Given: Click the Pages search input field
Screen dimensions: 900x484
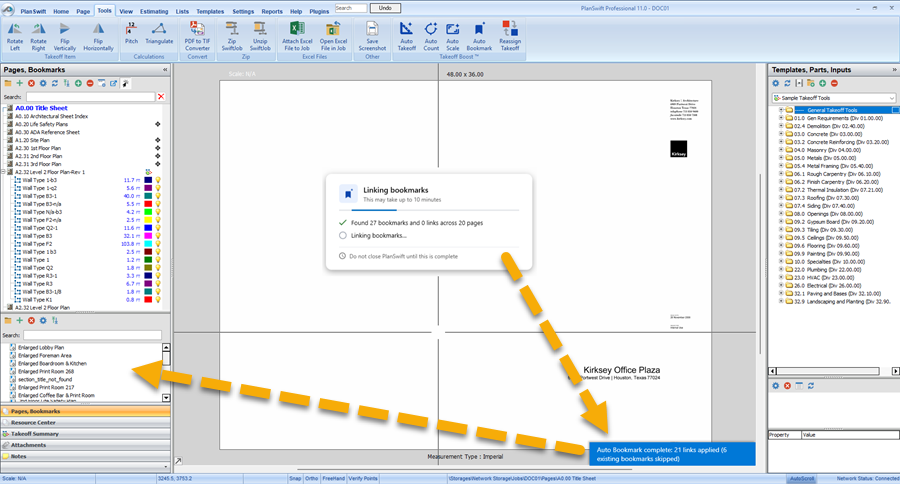Looking at the screenshot, I should 91,96.
